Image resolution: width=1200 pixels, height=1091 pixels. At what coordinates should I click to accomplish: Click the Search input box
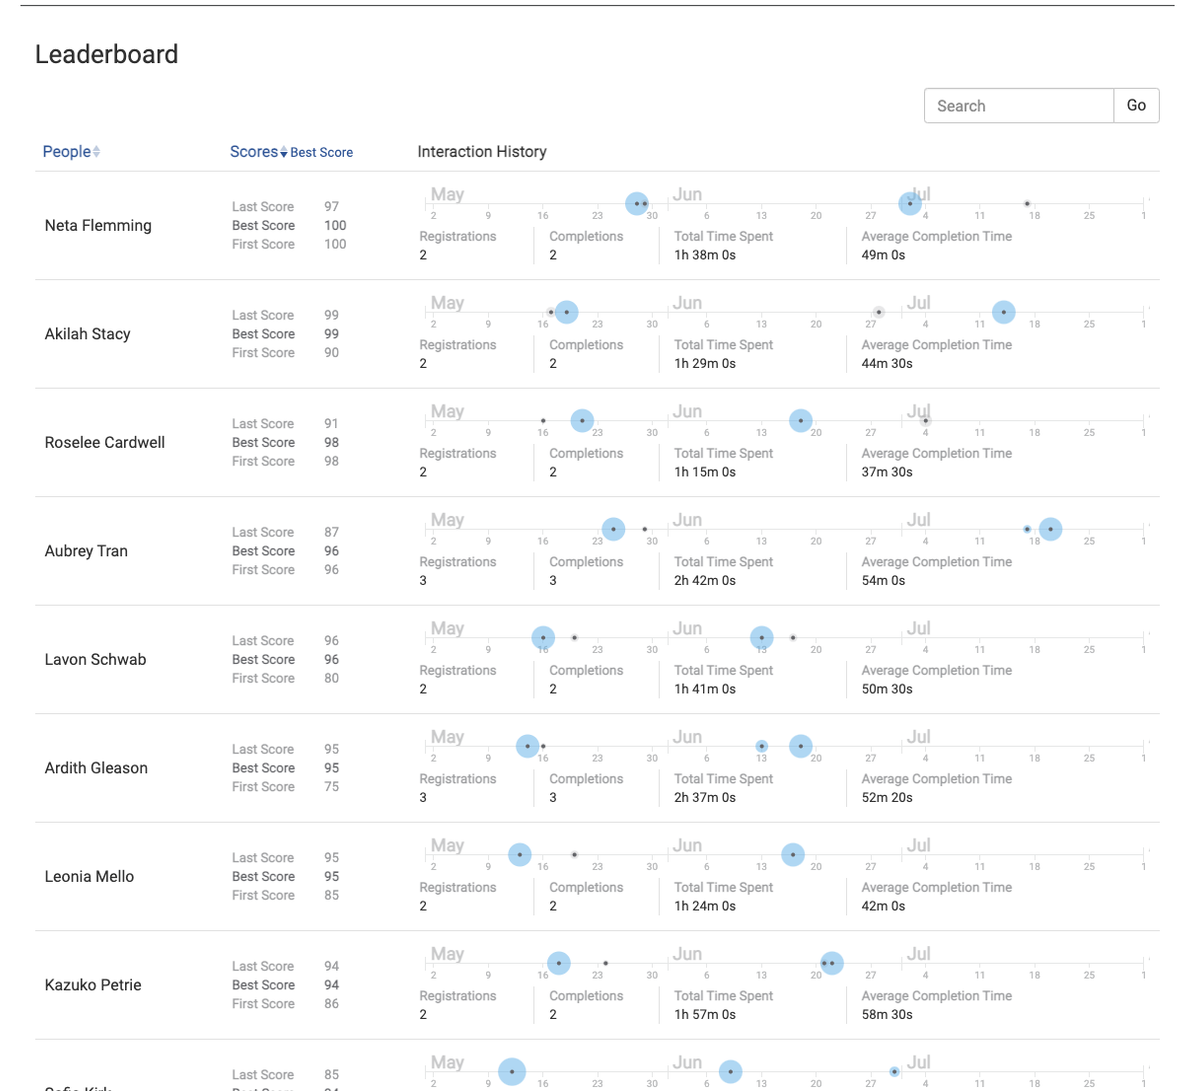(1018, 105)
